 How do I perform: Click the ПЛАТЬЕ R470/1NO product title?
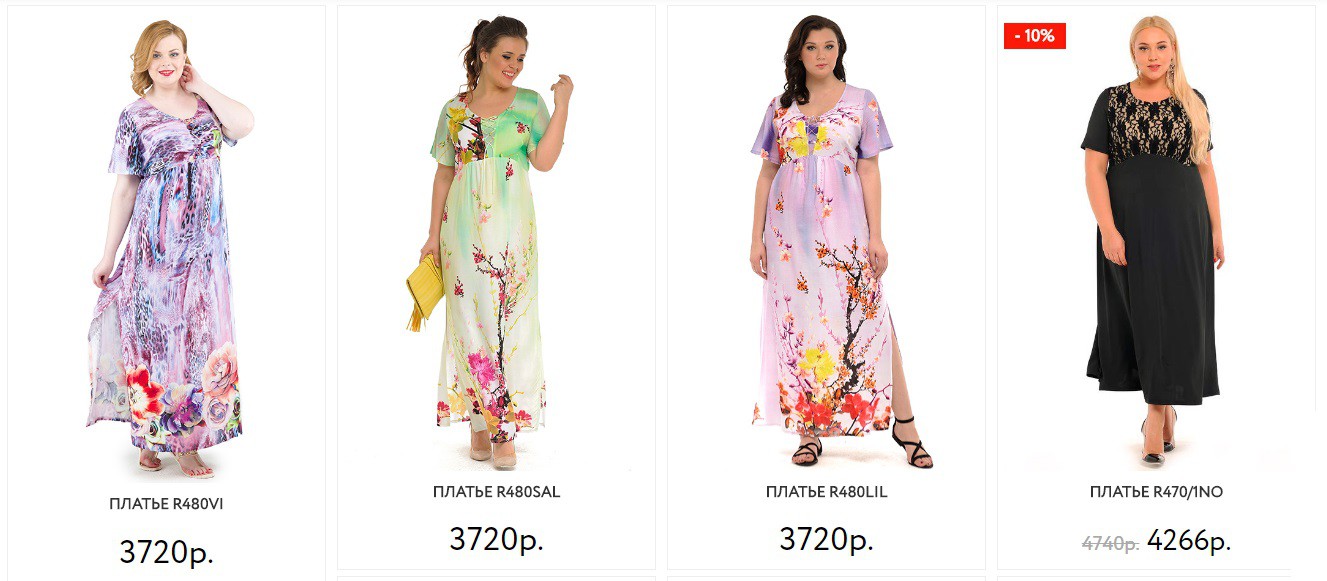(1156, 492)
